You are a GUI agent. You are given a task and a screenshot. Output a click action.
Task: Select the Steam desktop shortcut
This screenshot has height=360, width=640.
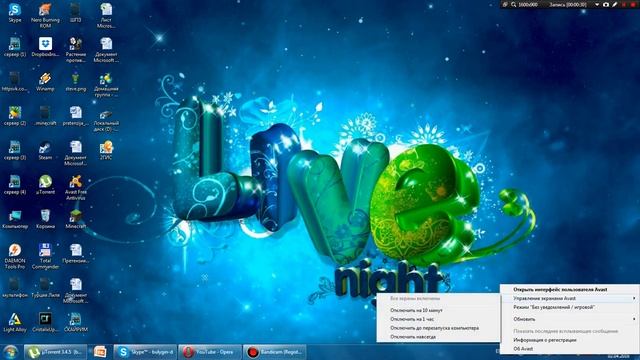pyautogui.click(x=45, y=150)
